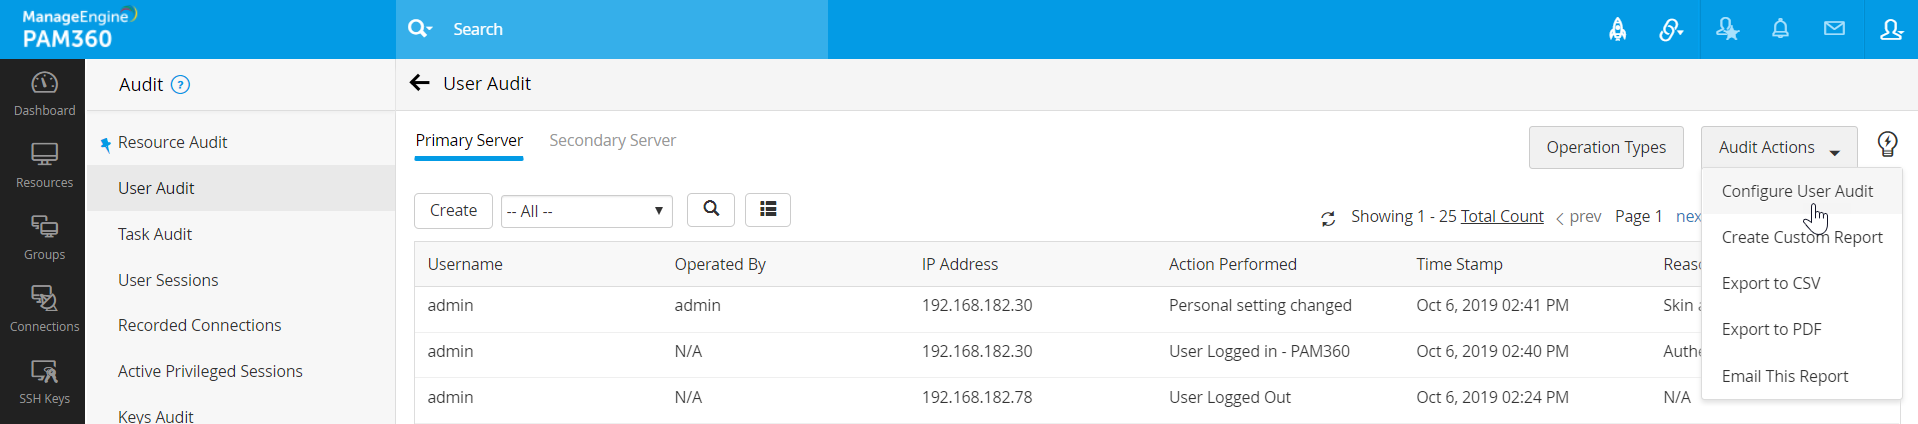This screenshot has width=1918, height=424.
Task: Open Recorded Connections in sidebar
Action: (199, 325)
